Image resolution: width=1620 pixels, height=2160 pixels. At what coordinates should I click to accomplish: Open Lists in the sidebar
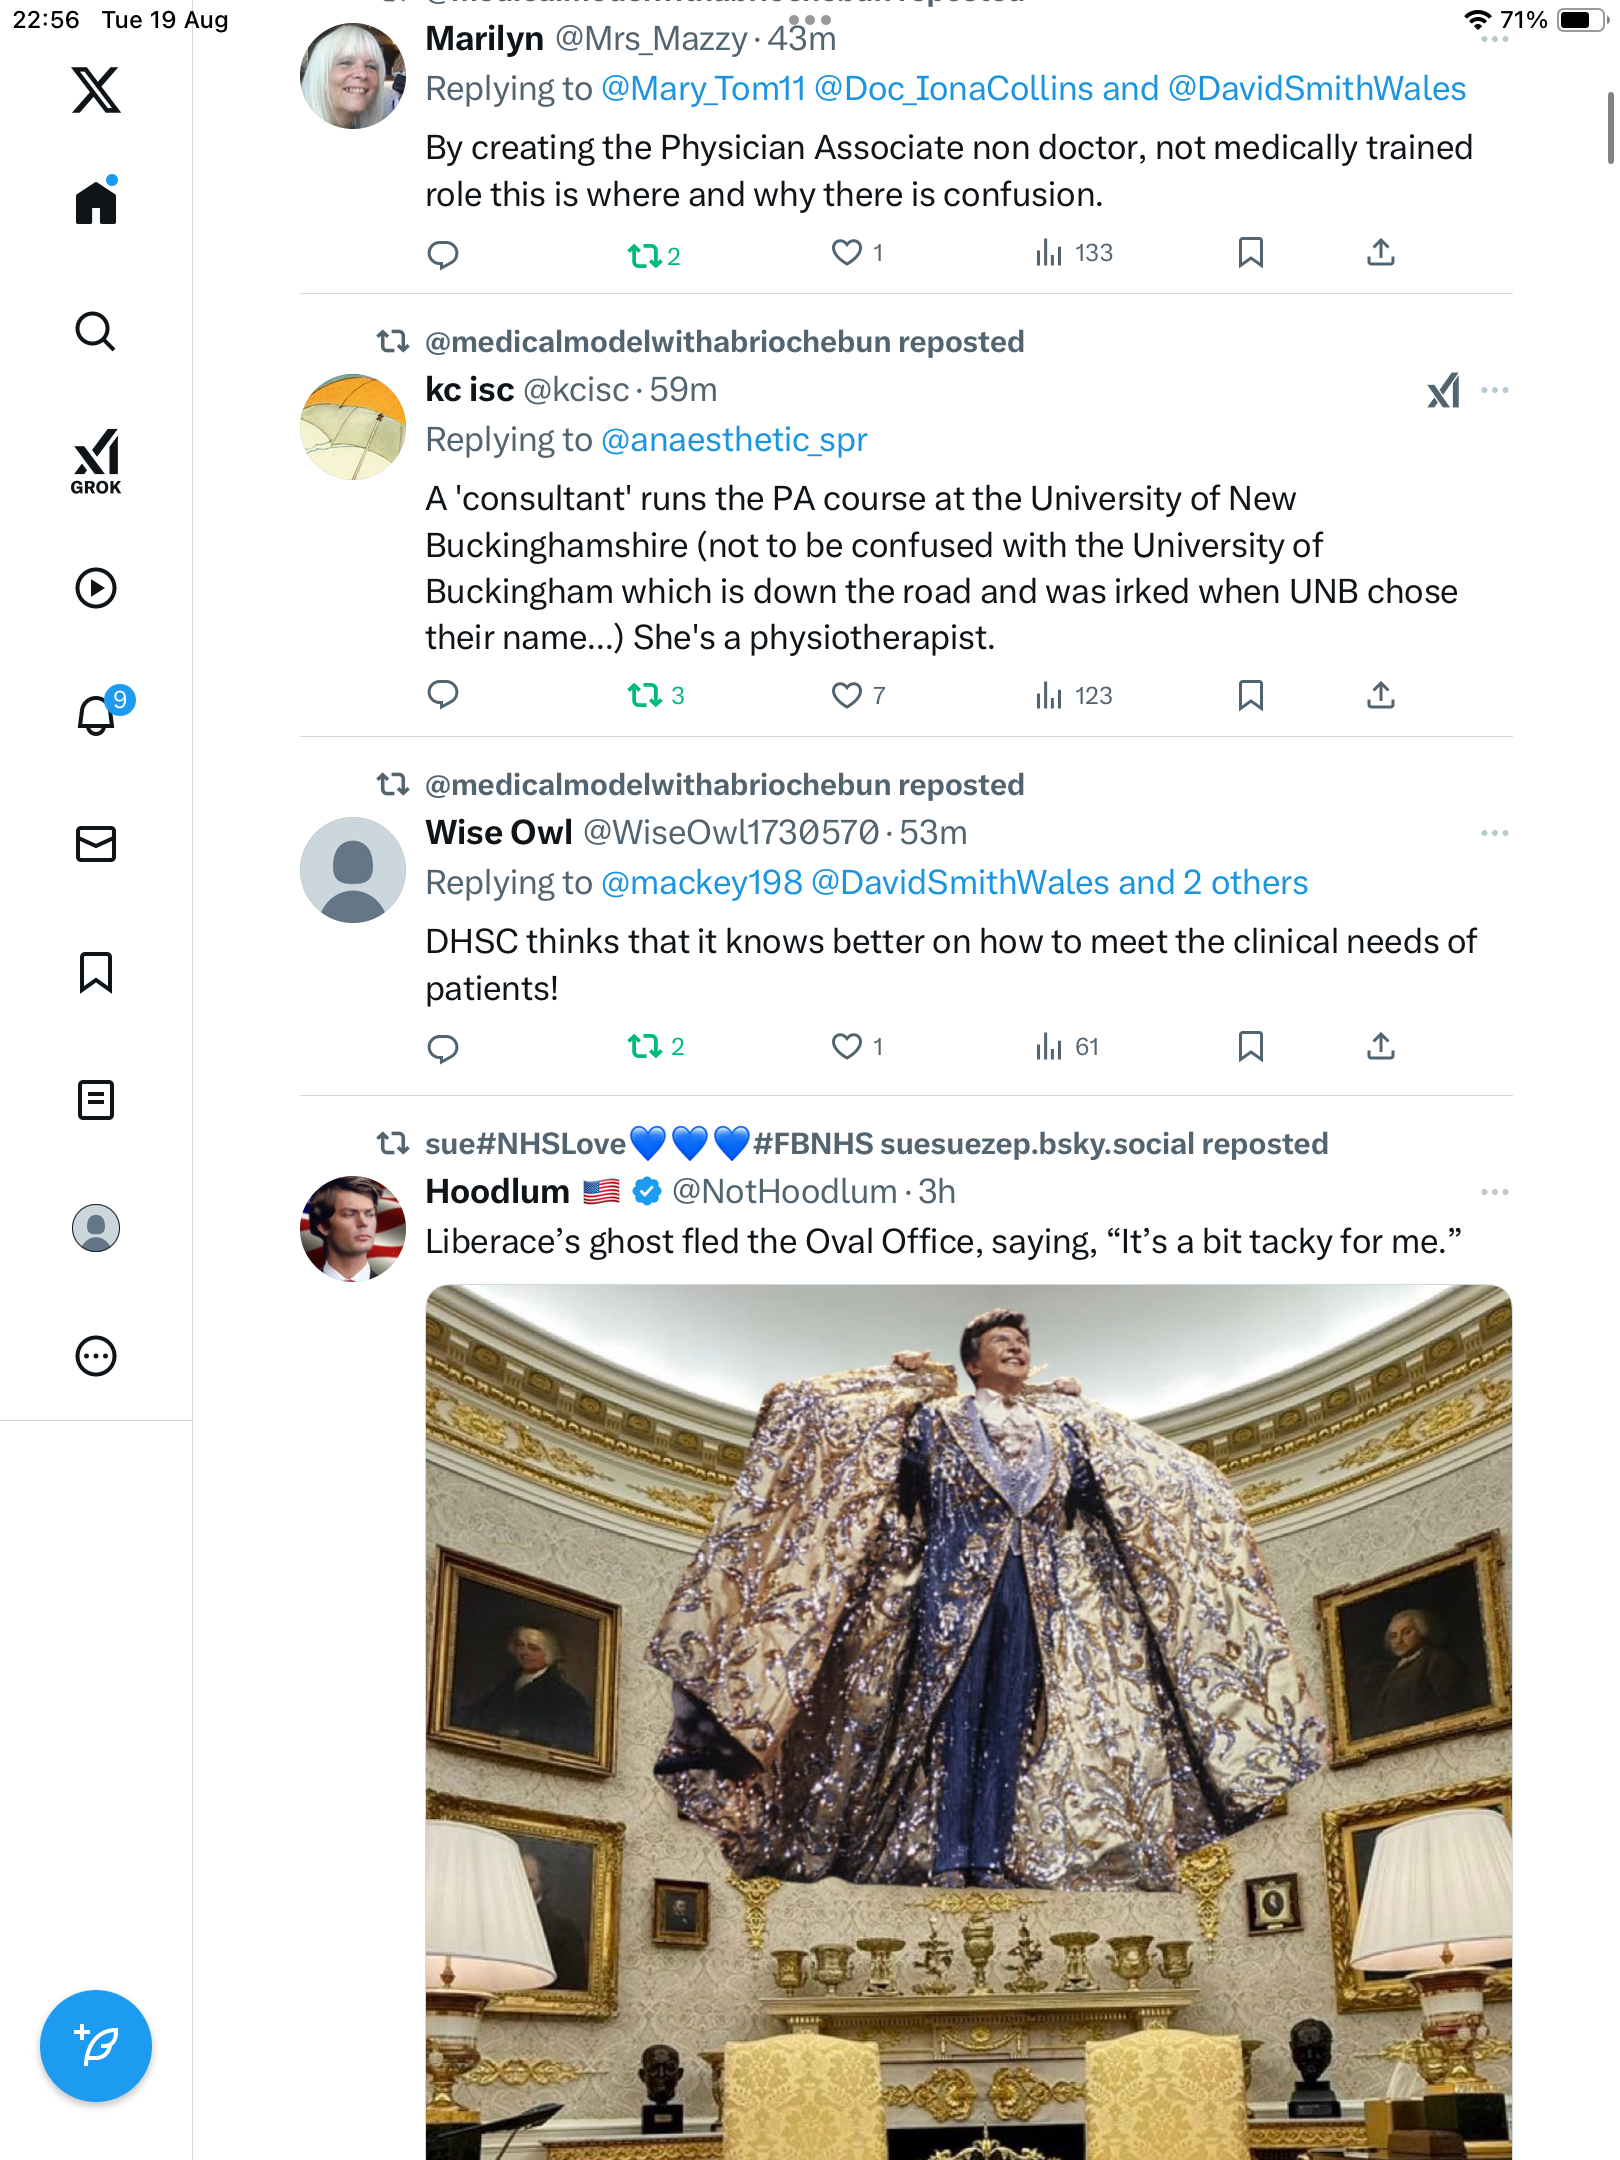[x=96, y=1100]
